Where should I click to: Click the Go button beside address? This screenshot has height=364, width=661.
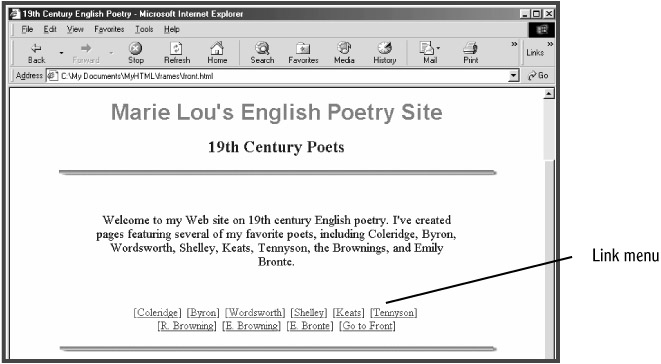[538, 75]
